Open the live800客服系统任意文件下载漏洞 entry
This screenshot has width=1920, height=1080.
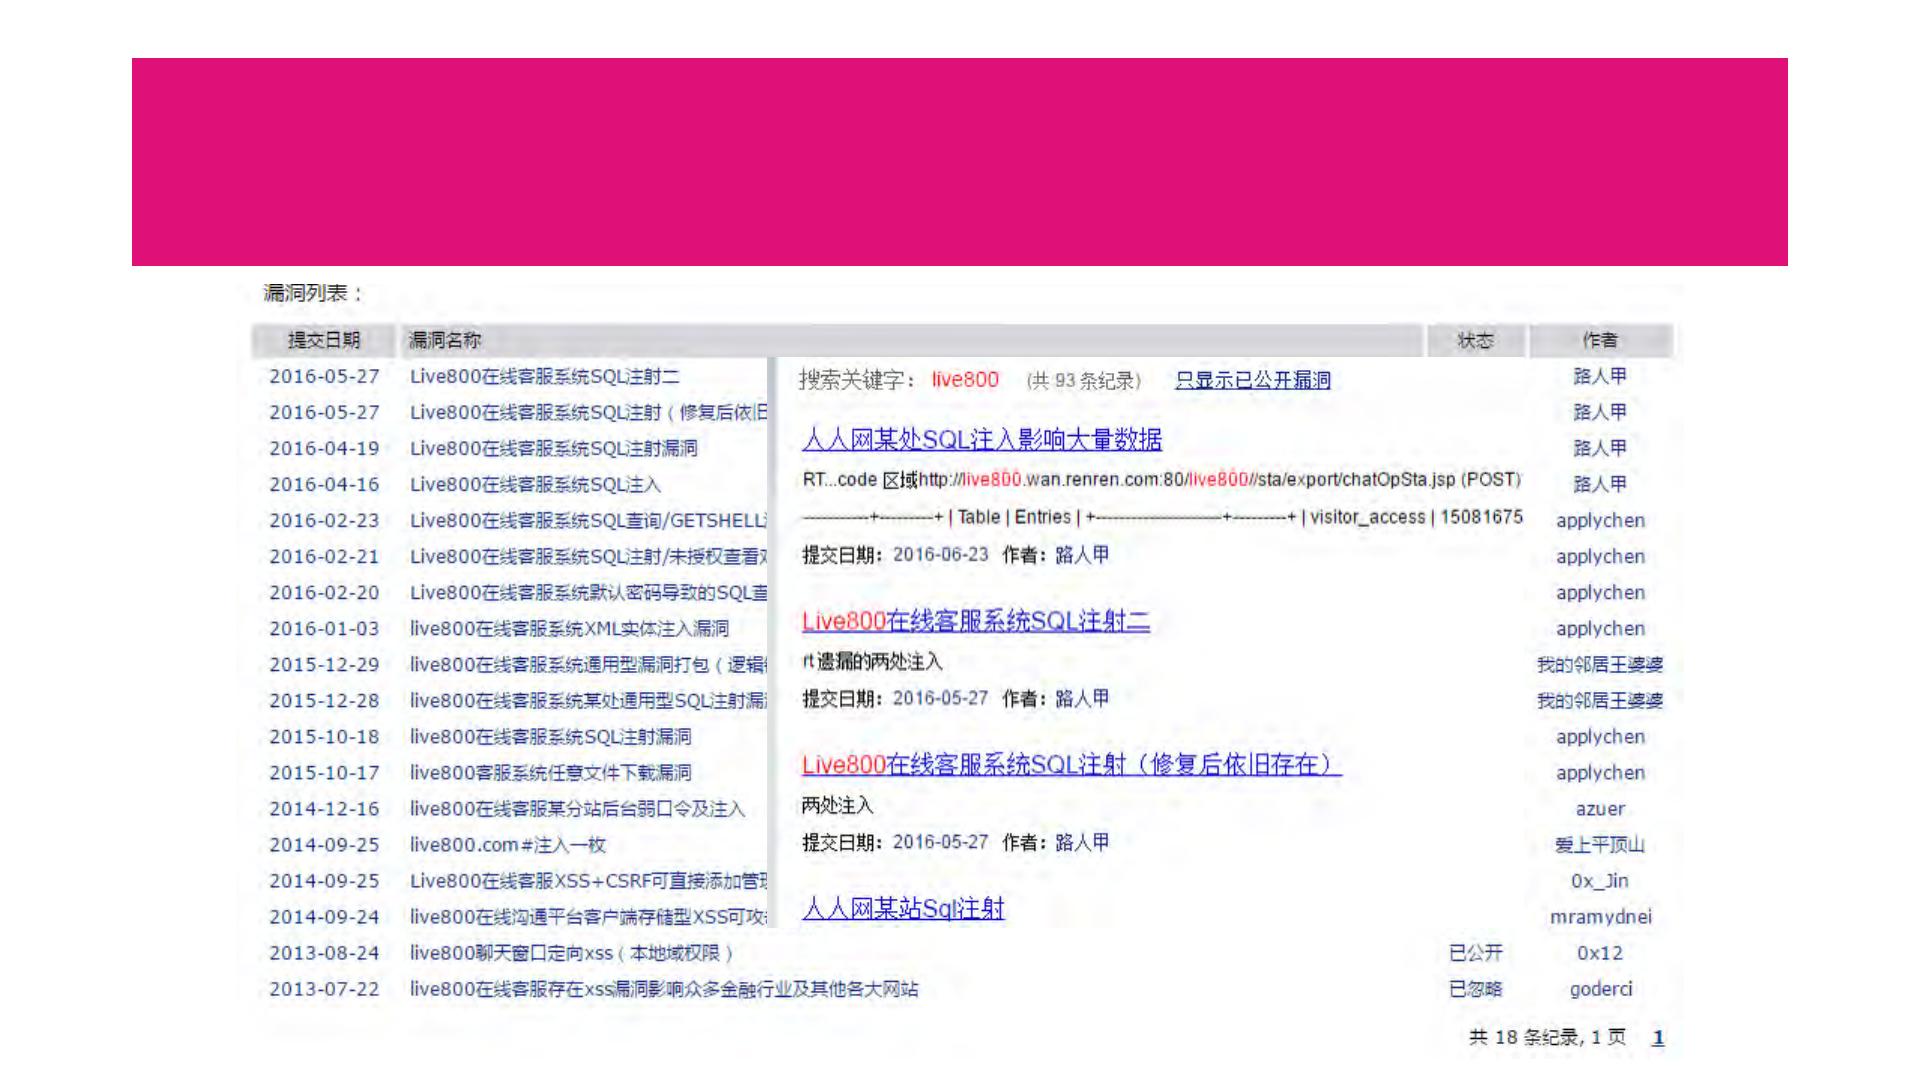(550, 773)
